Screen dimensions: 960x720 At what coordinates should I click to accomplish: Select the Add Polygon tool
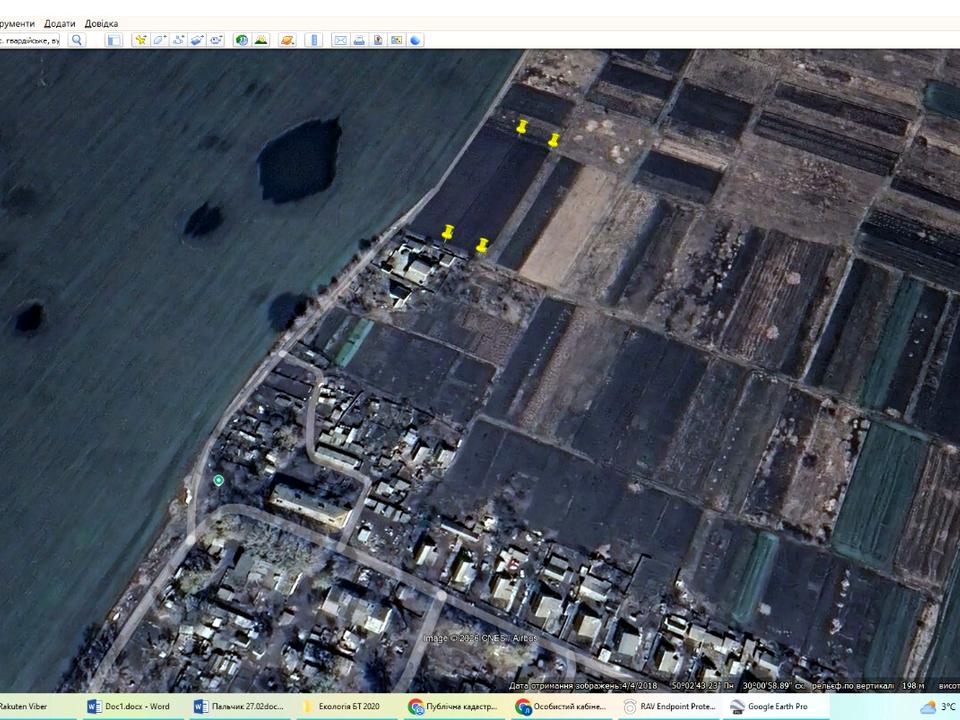point(159,40)
